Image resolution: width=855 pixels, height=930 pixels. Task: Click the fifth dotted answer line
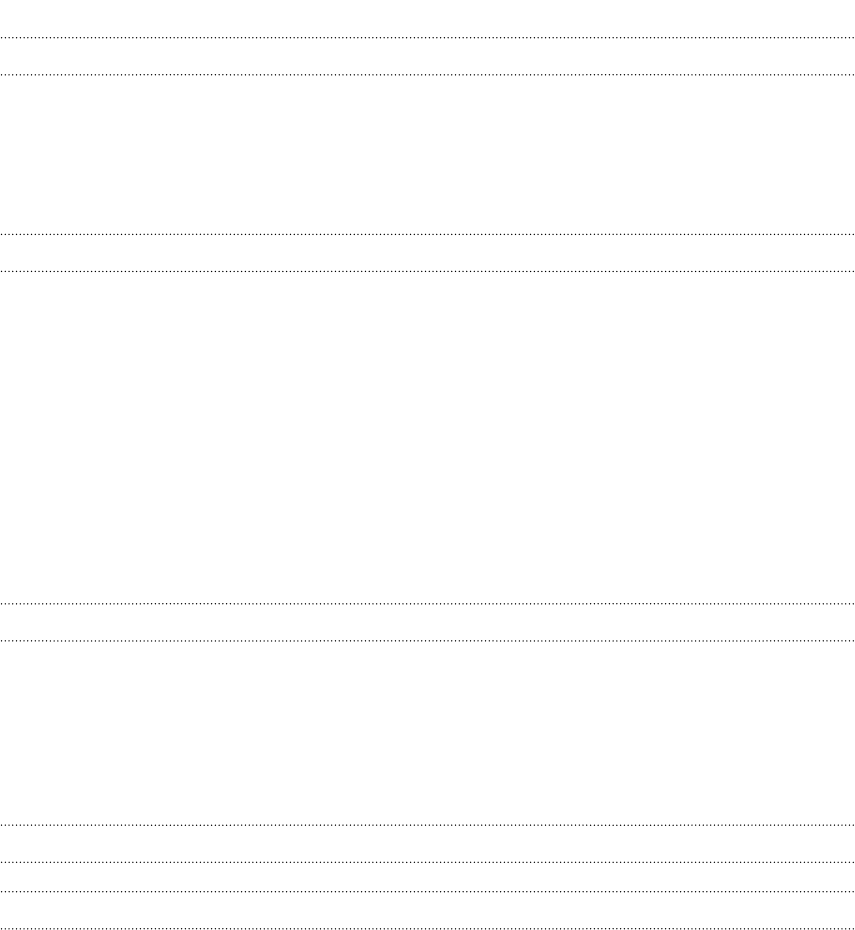(427, 604)
